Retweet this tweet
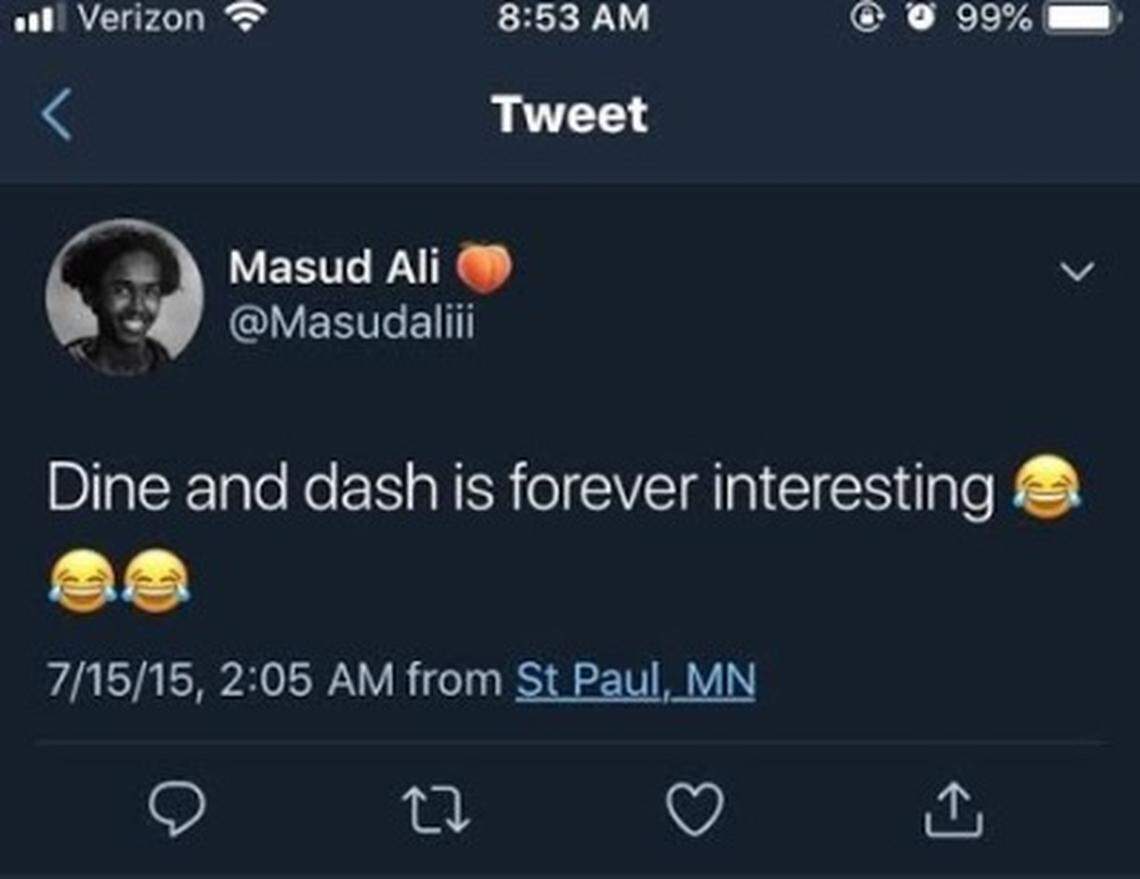Screen dimensions: 1140x879 [436, 808]
